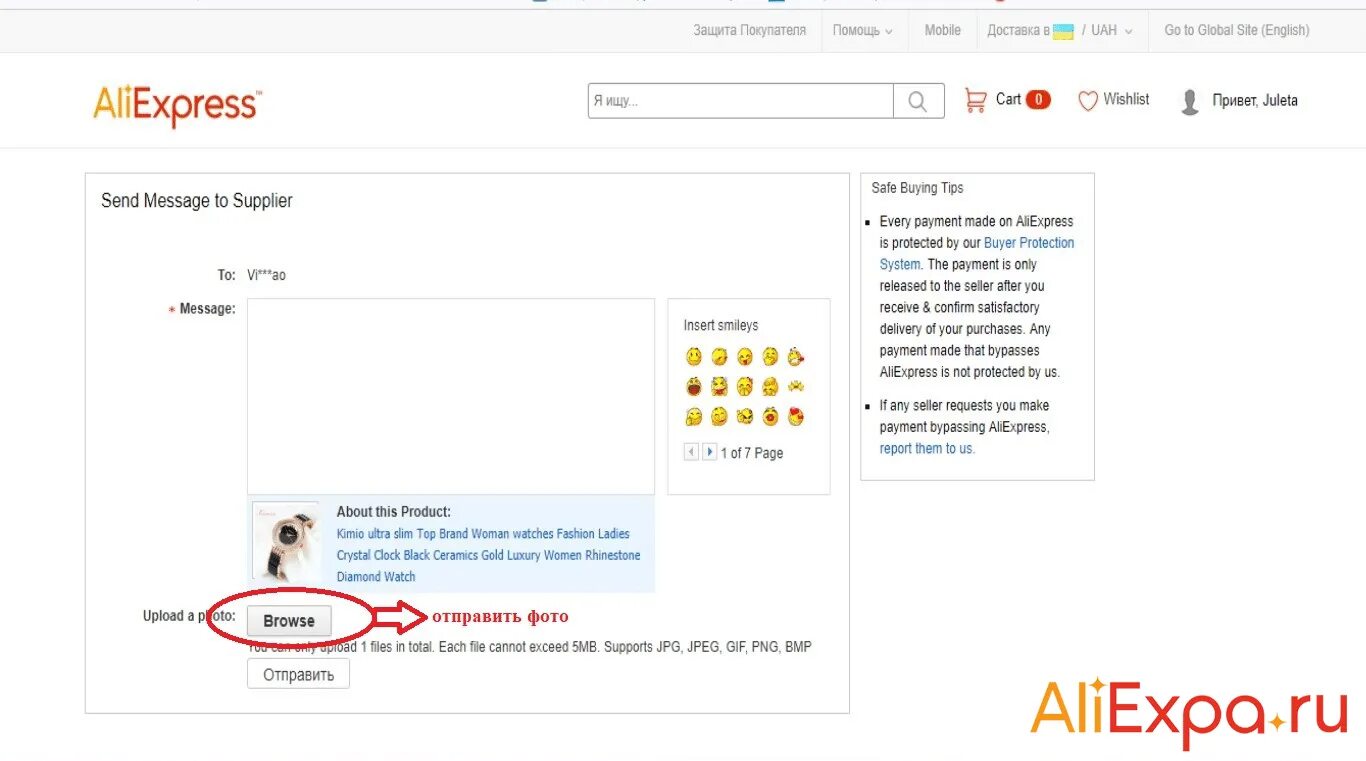Insert the plain smiling face smiley

coord(694,356)
